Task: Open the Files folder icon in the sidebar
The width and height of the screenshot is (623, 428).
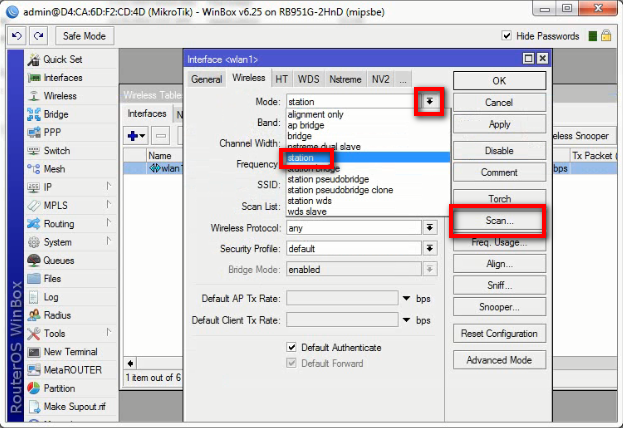Action: 34,279
